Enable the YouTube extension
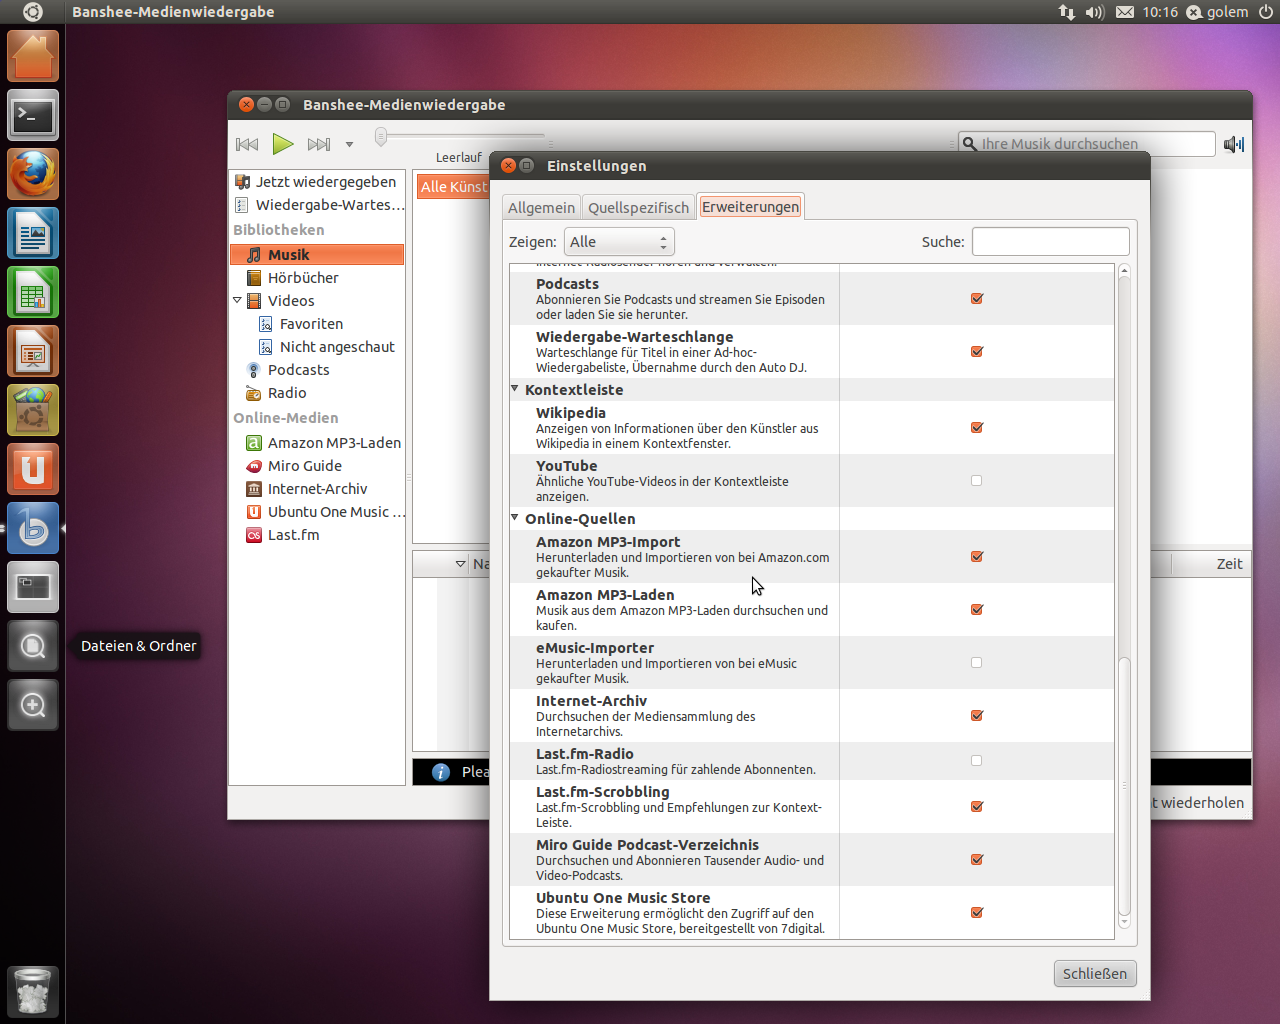The width and height of the screenshot is (1280, 1024). tap(977, 481)
